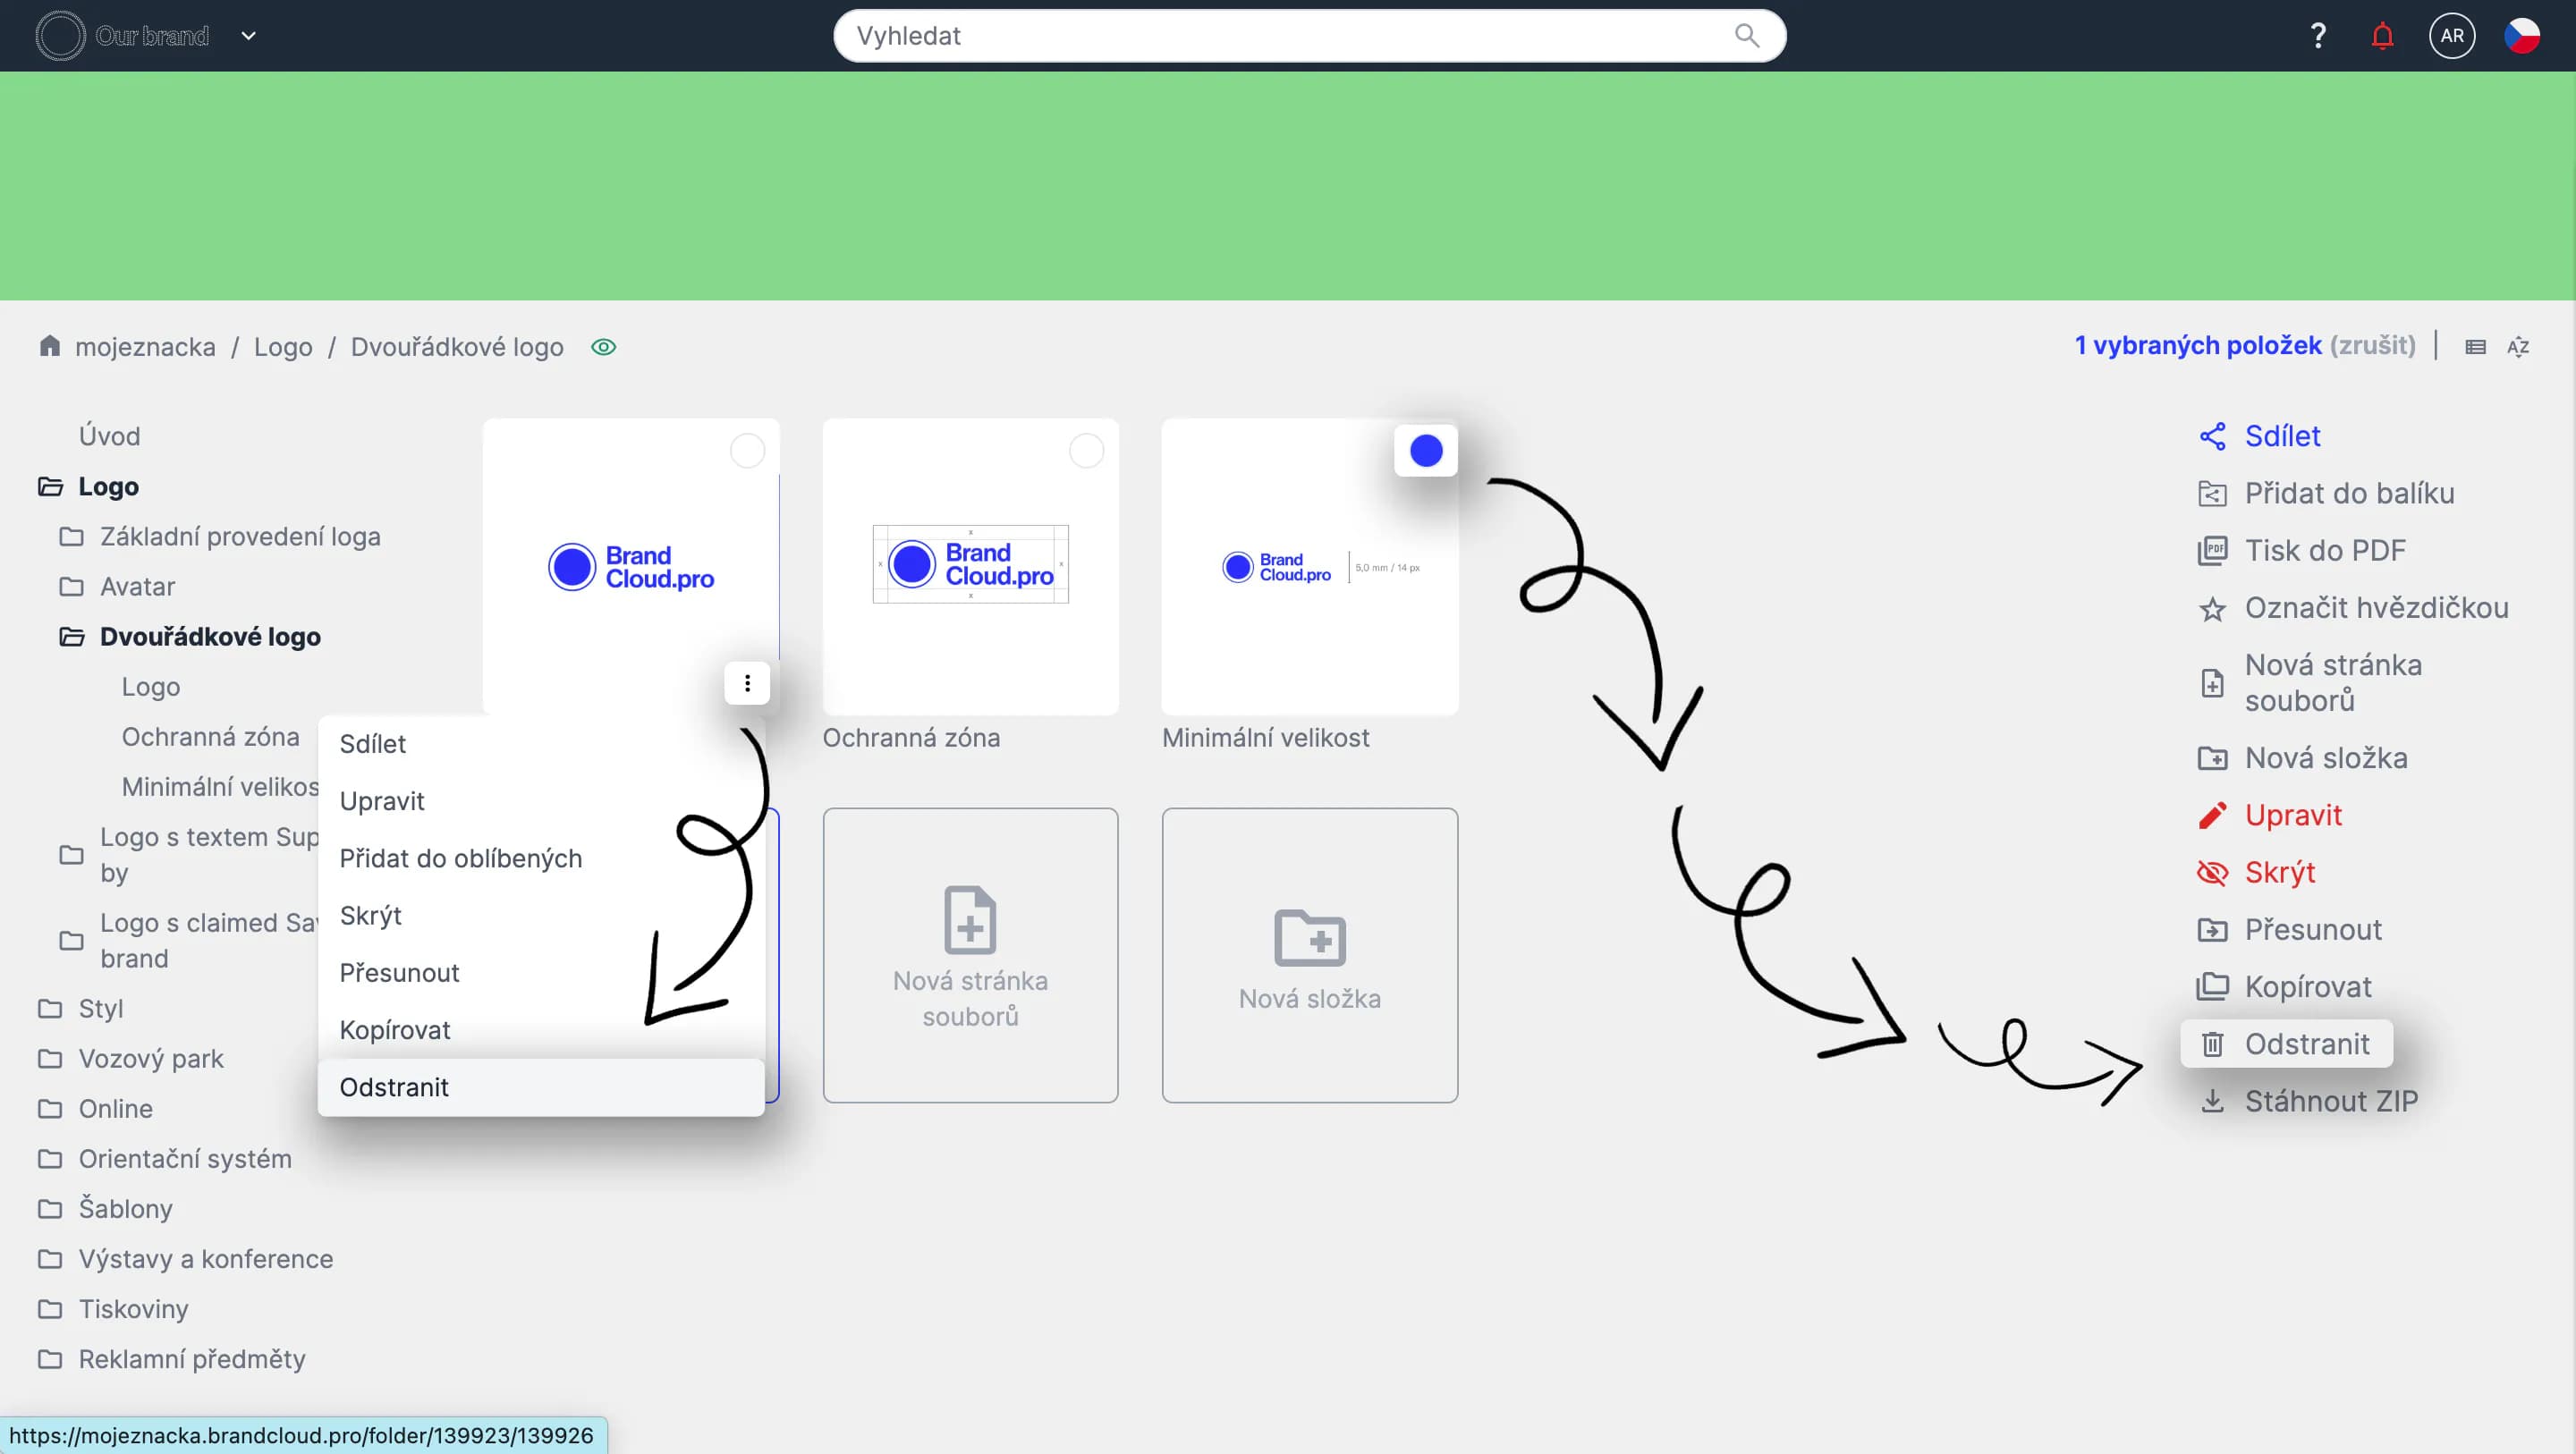Toggle the green eye visibility icon
2576x1454 pixels.
[x=603, y=347]
